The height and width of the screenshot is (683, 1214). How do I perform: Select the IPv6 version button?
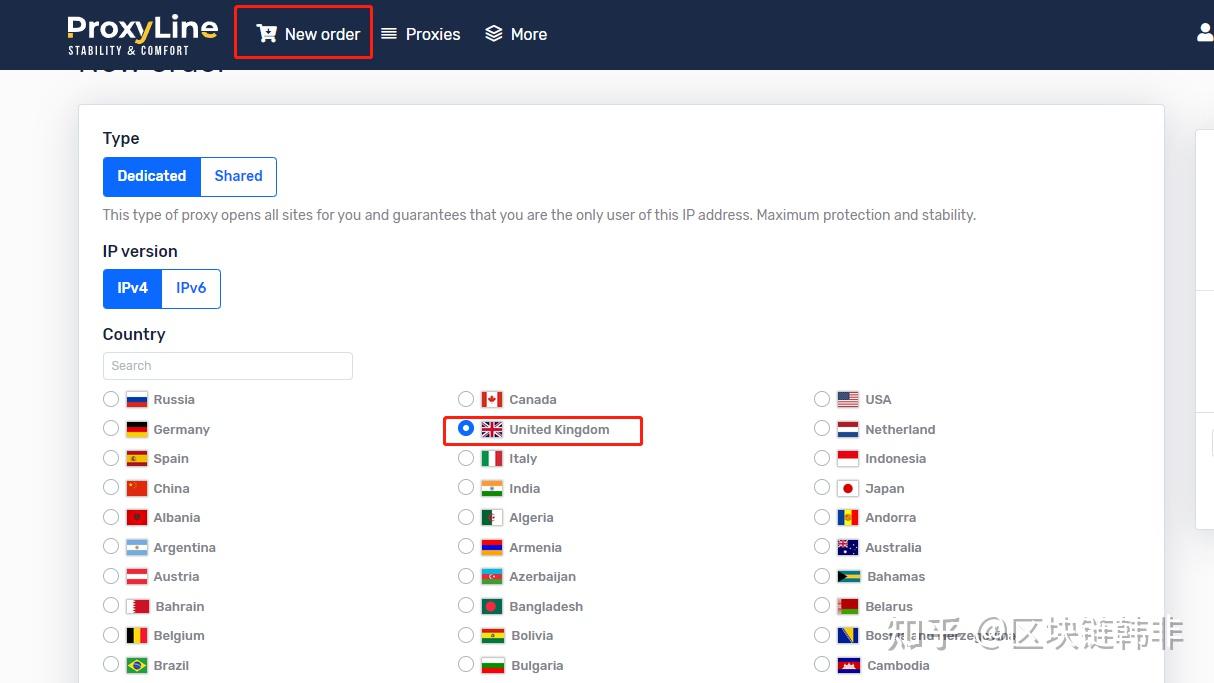point(191,288)
